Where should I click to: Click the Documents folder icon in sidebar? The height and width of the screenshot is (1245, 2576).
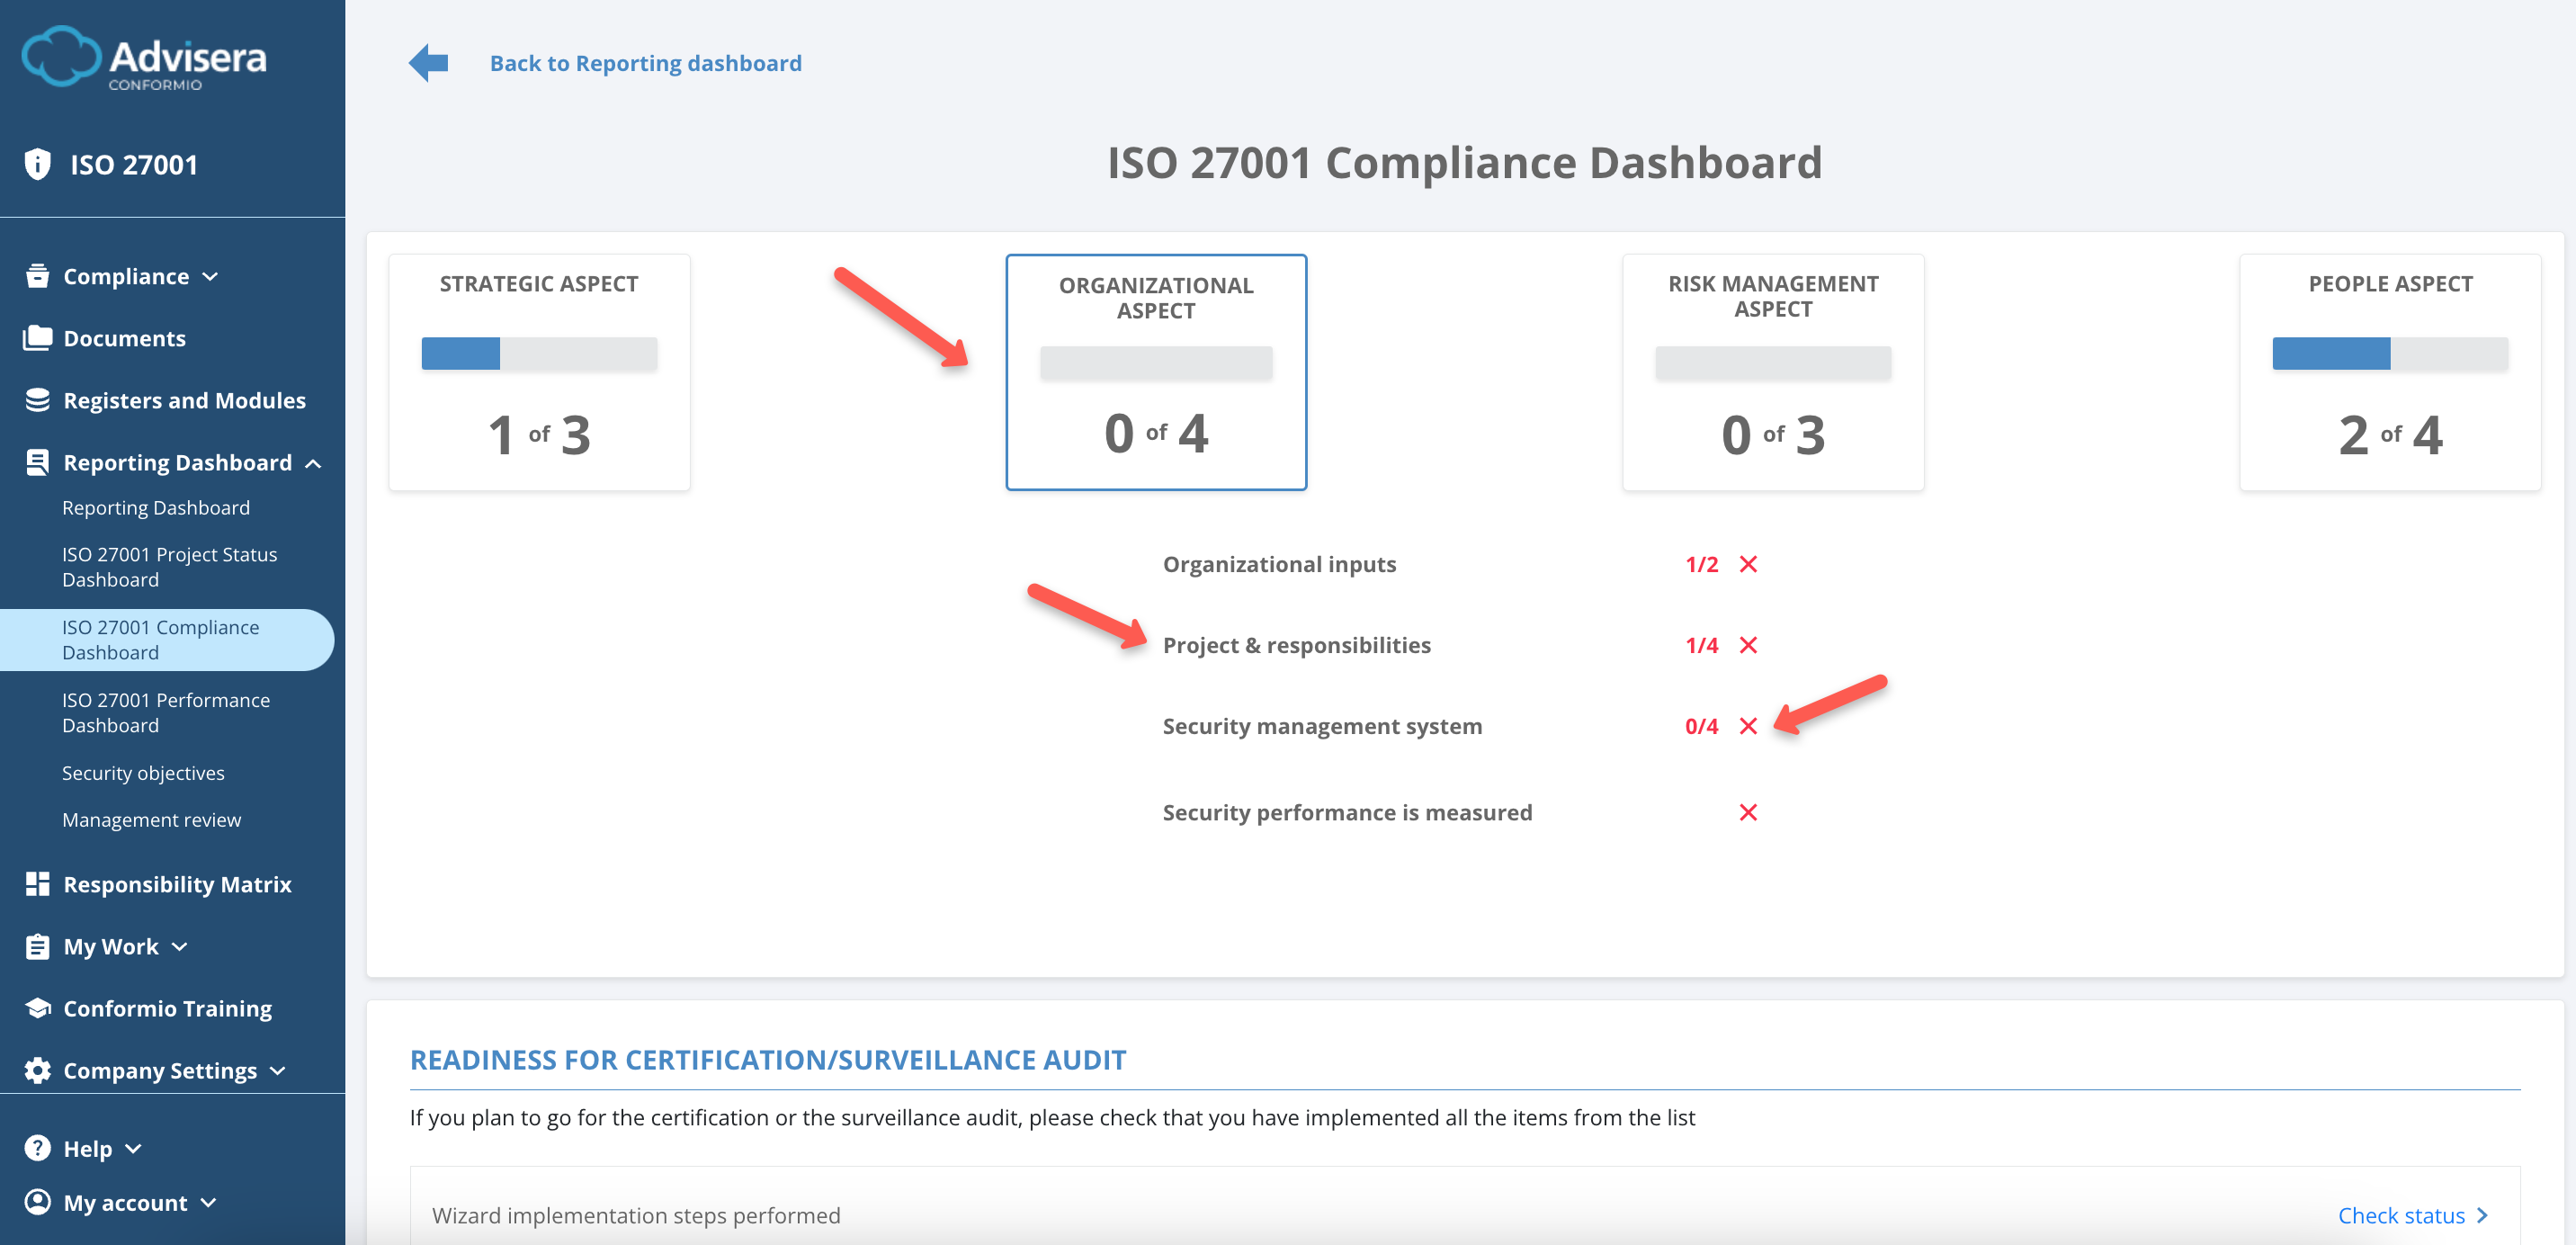36,337
